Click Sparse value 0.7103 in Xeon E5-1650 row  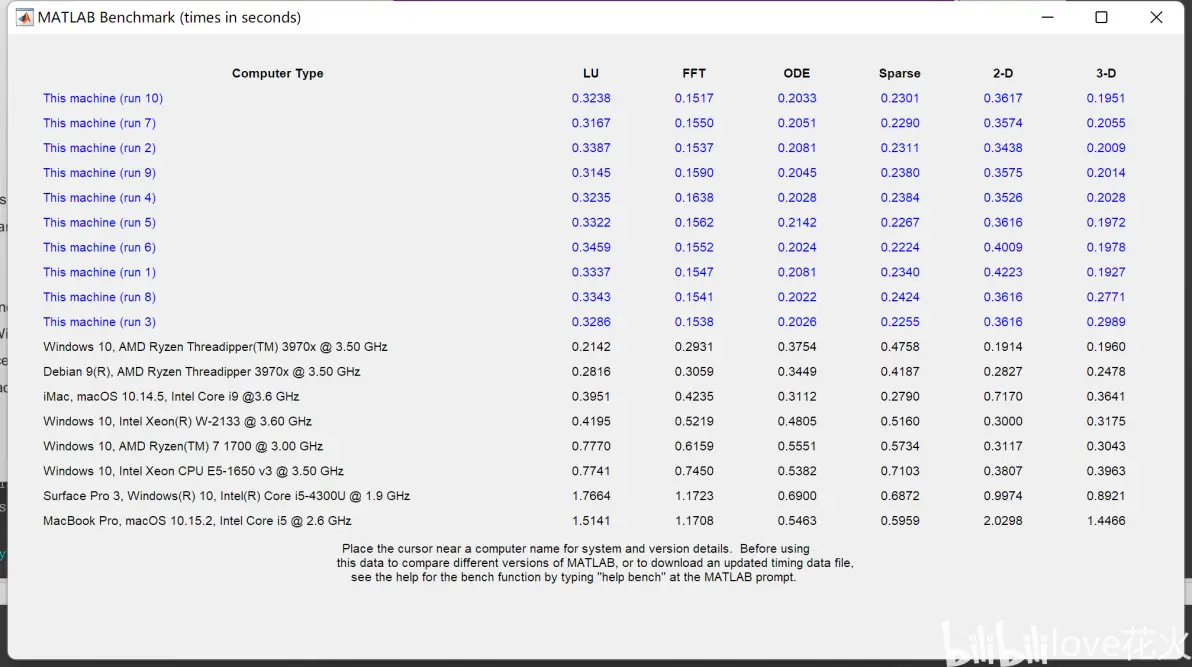899,471
